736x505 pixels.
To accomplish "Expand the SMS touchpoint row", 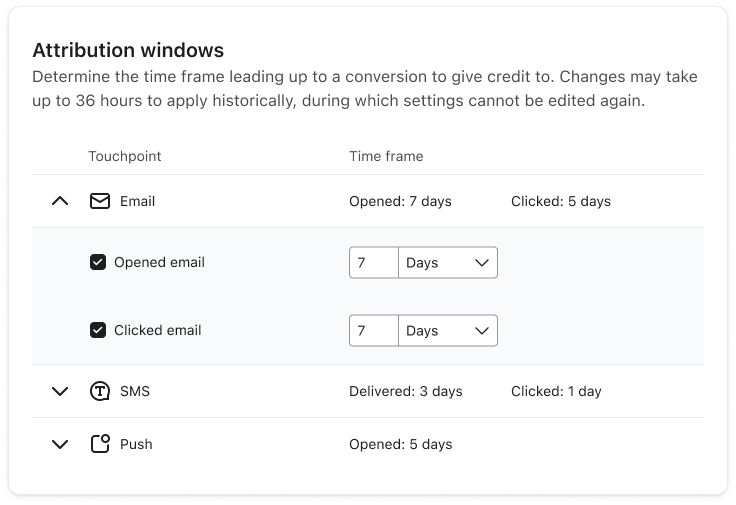I will (x=60, y=391).
